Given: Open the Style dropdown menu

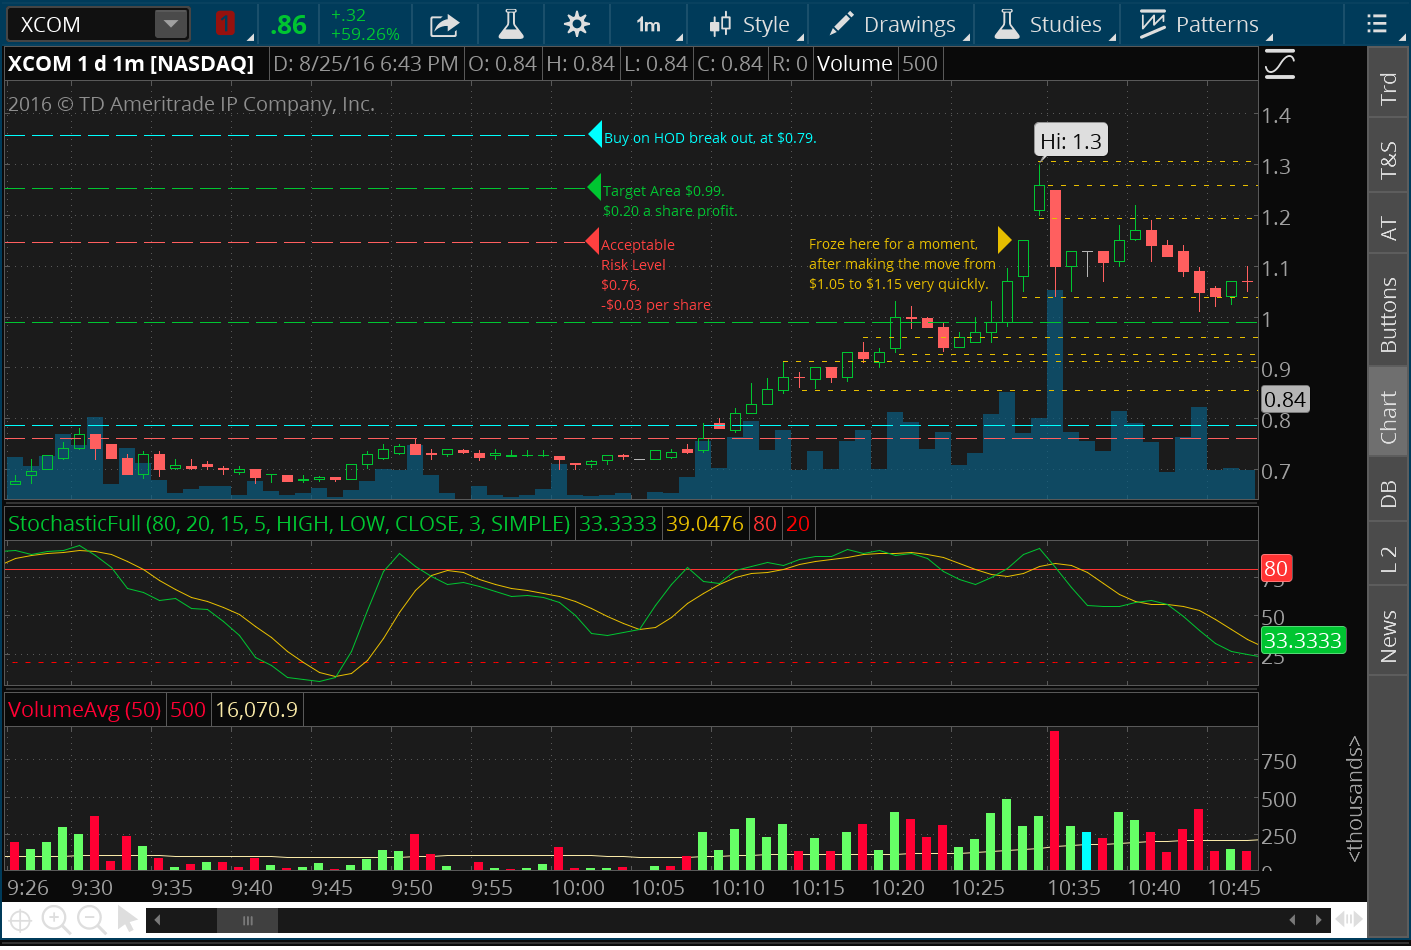Looking at the screenshot, I should 752,25.
